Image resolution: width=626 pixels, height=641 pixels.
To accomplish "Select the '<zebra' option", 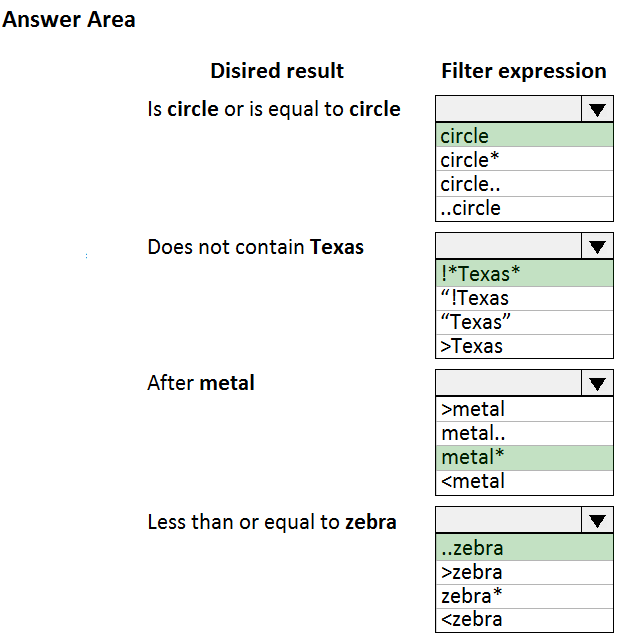I will pyautogui.click(x=524, y=620).
